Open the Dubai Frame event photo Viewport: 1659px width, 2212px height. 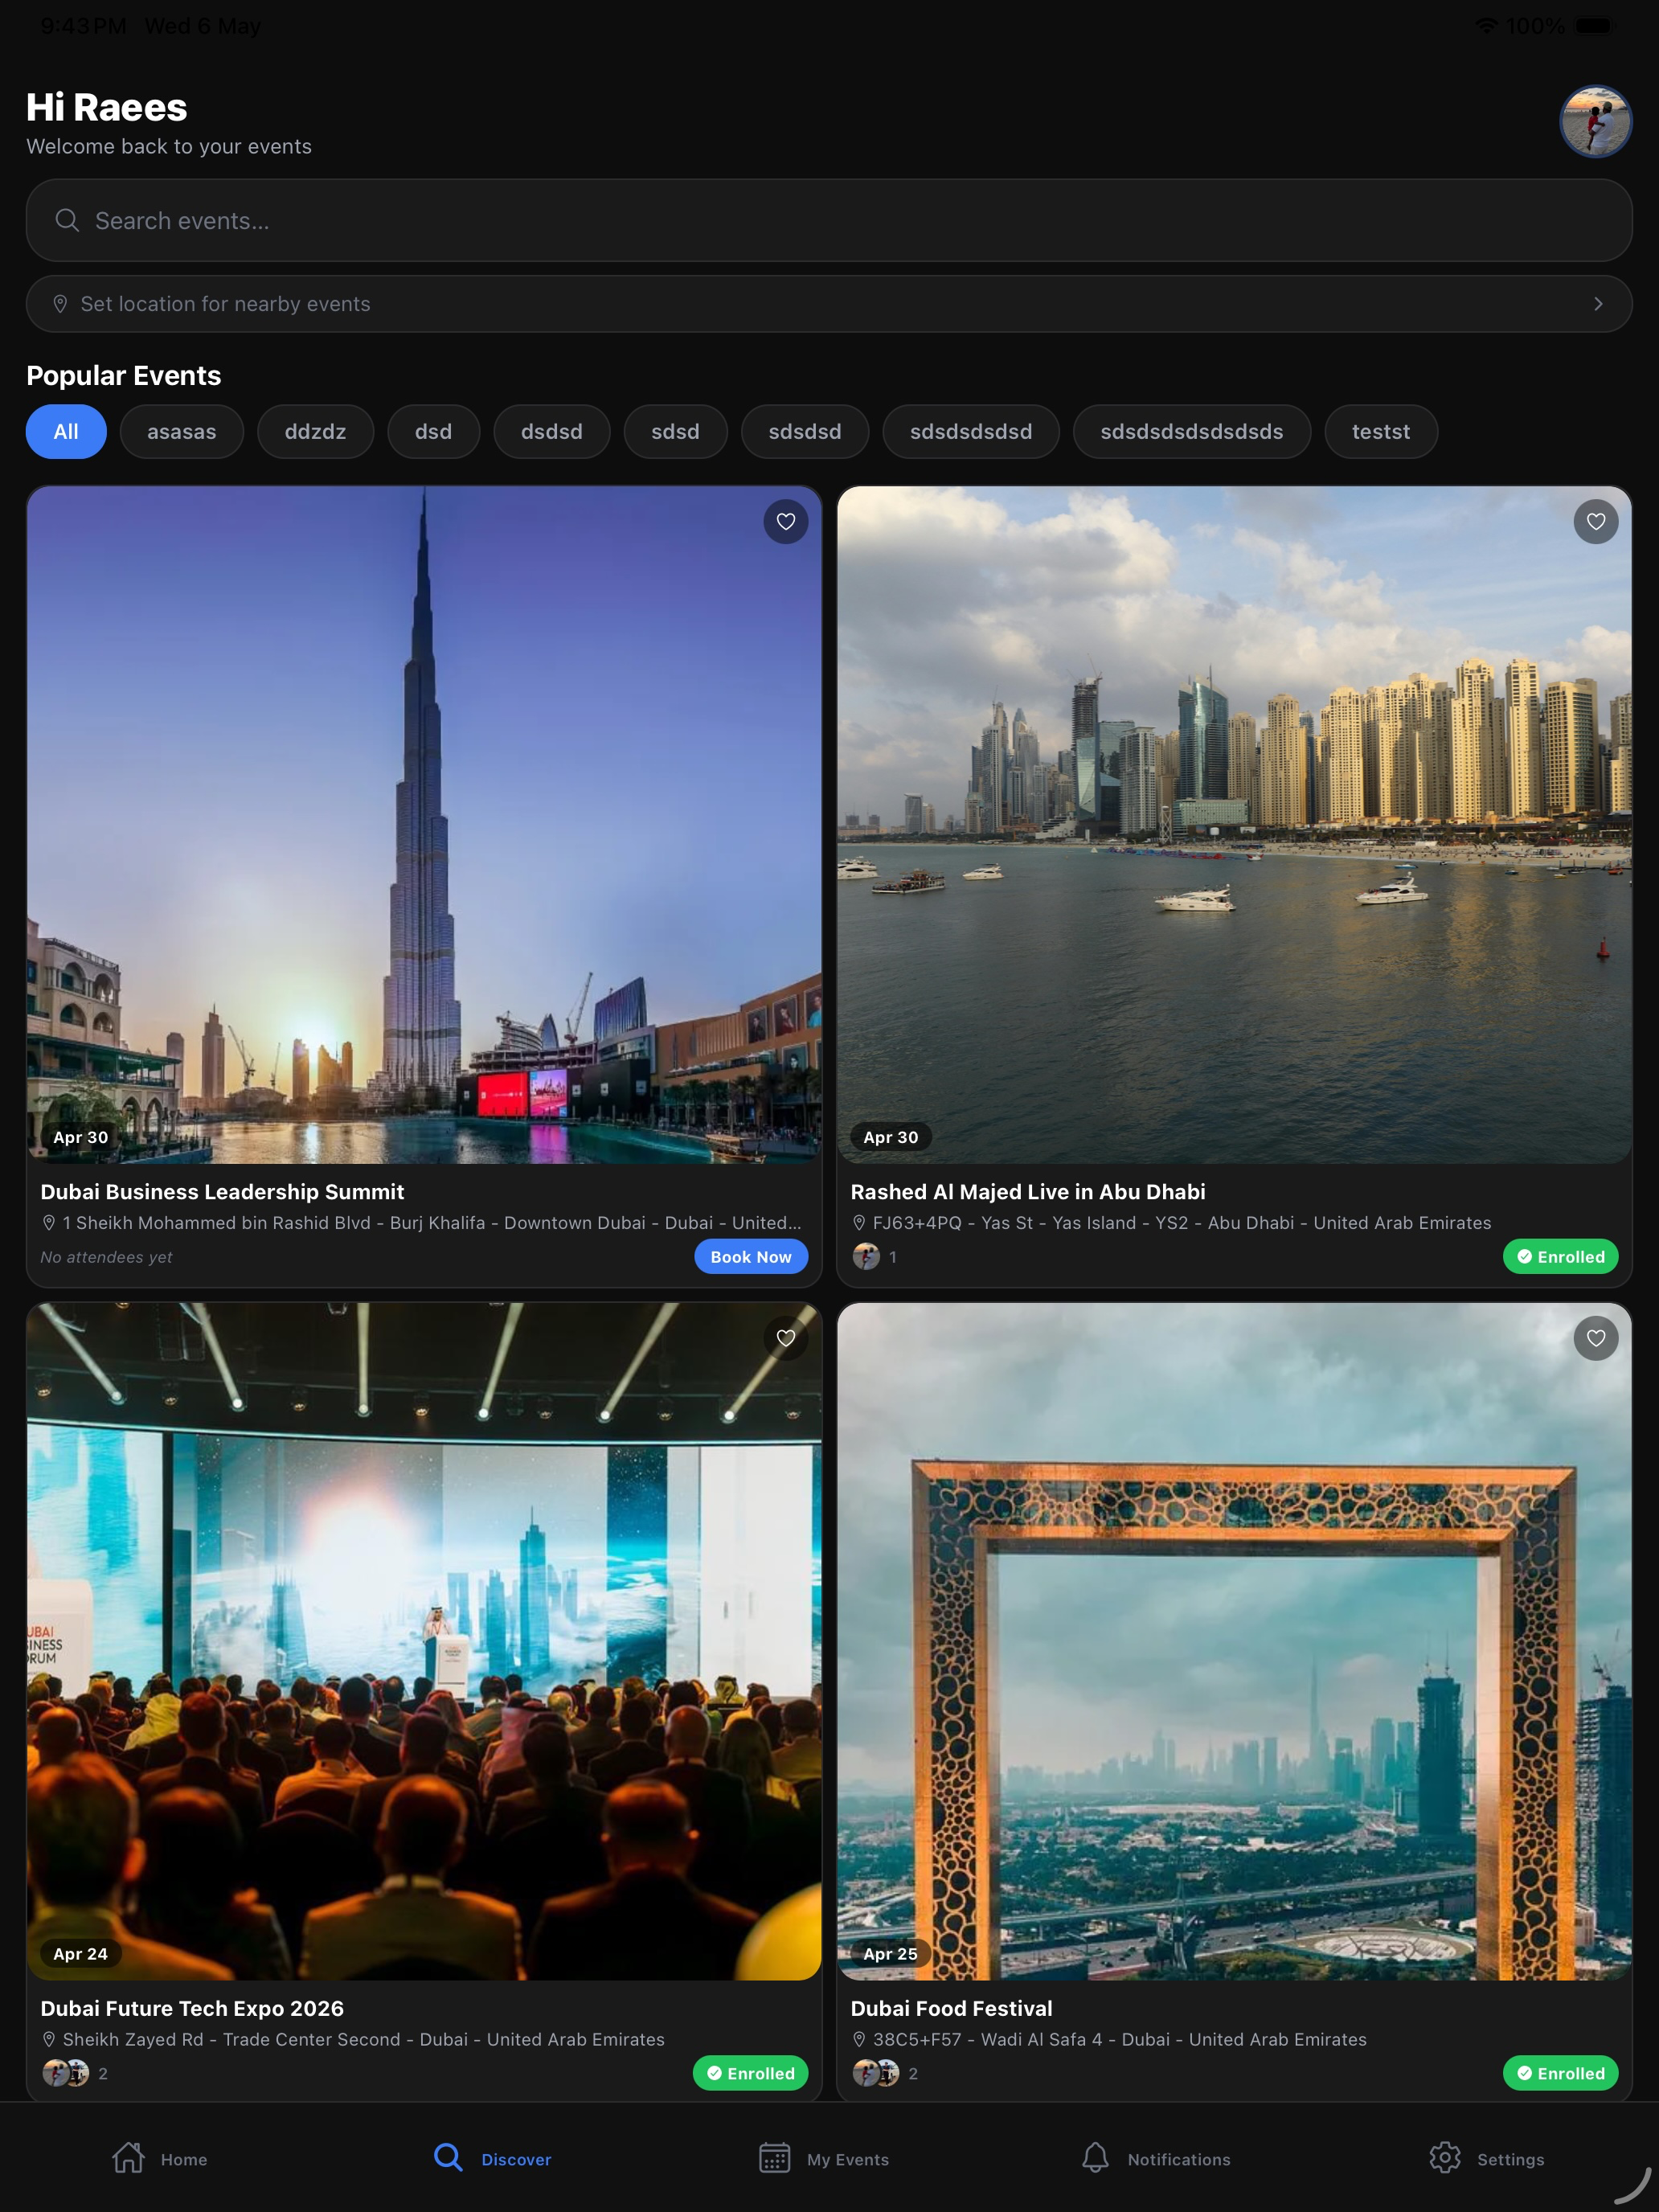coord(1234,1642)
